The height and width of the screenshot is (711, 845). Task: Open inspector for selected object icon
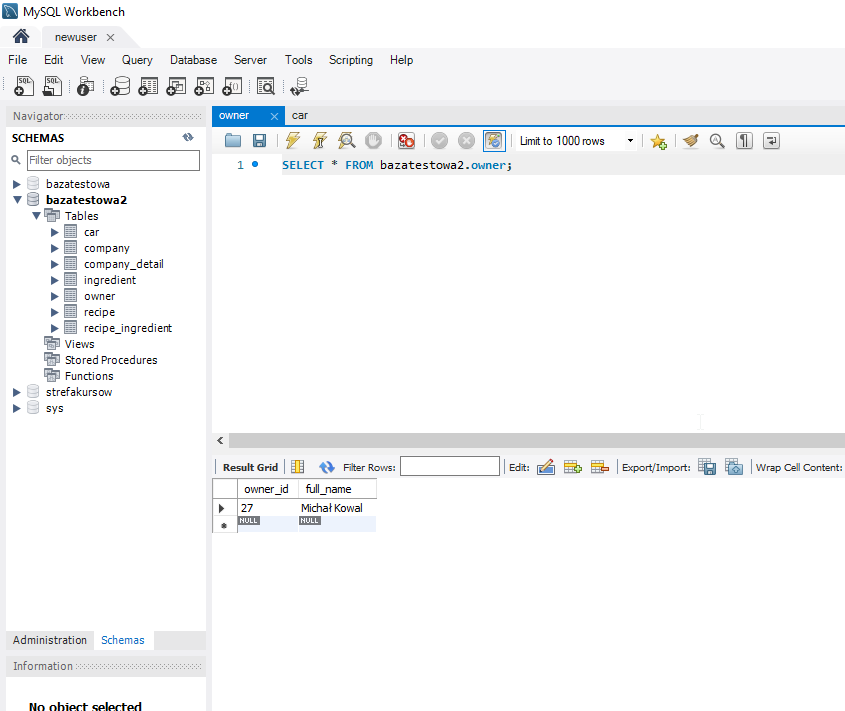(x=85, y=86)
